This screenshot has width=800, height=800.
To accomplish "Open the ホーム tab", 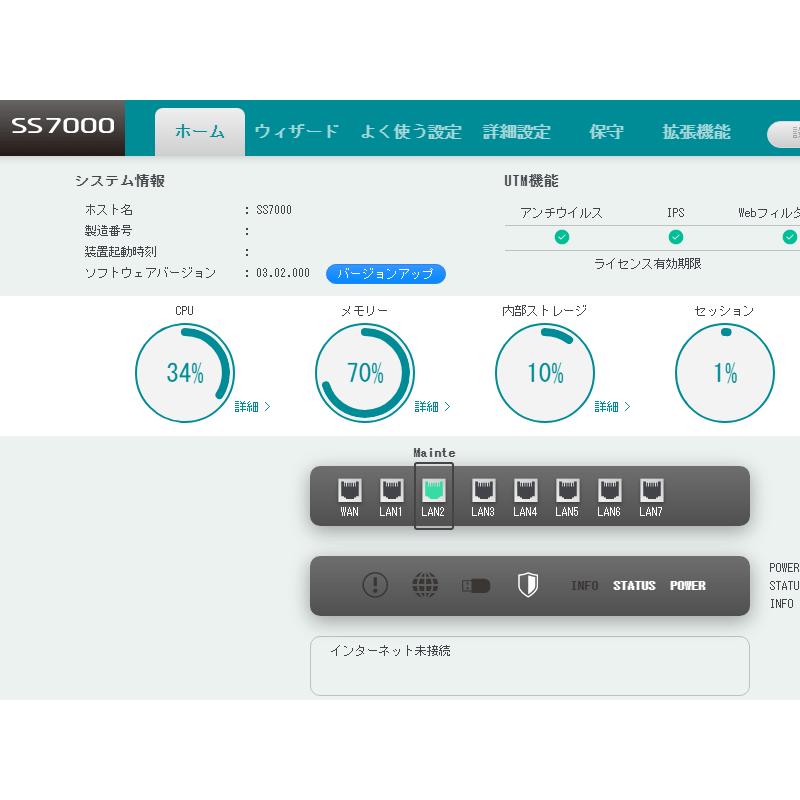I will [200, 132].
